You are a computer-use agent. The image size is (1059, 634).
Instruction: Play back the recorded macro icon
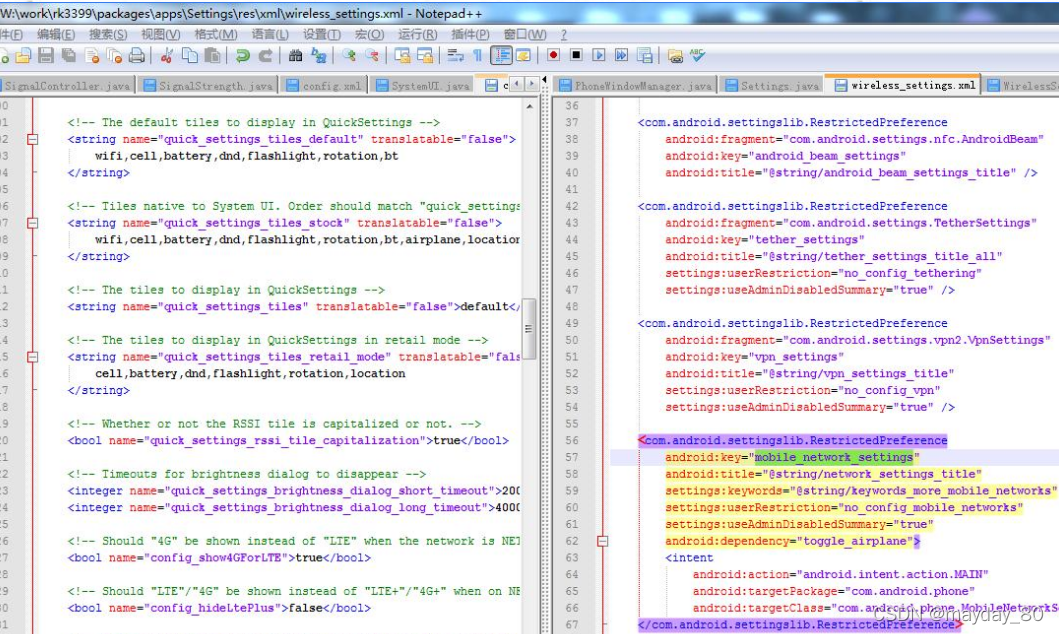coord(599,55)
